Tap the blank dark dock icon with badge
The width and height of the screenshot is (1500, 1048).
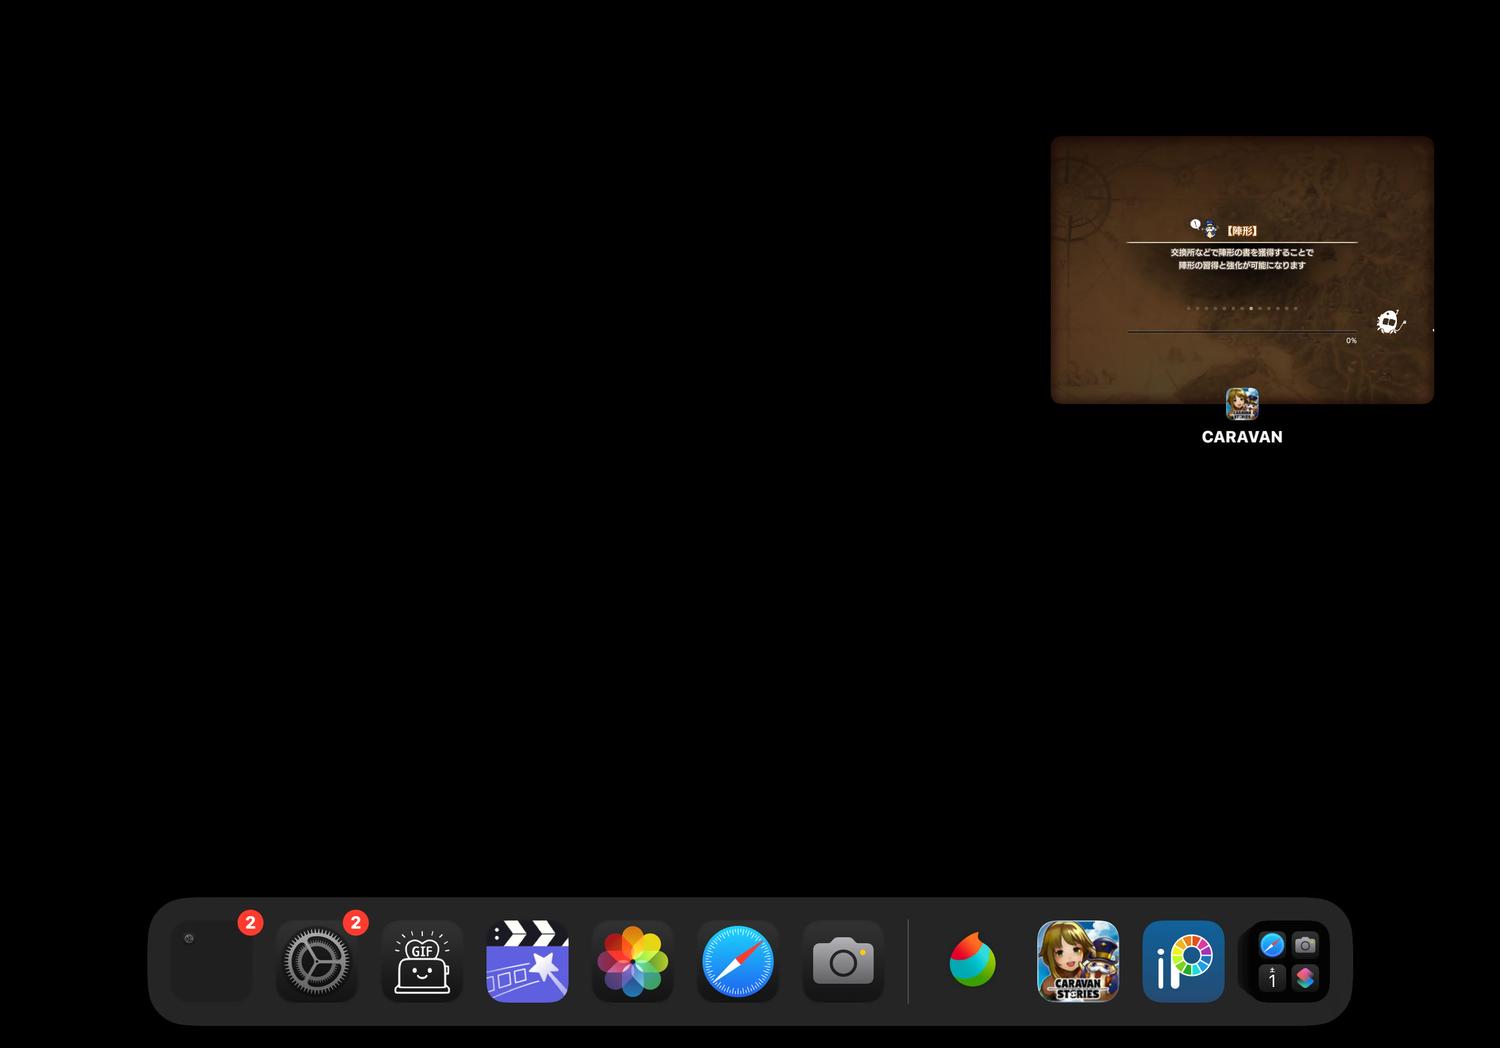coord(211,961)
